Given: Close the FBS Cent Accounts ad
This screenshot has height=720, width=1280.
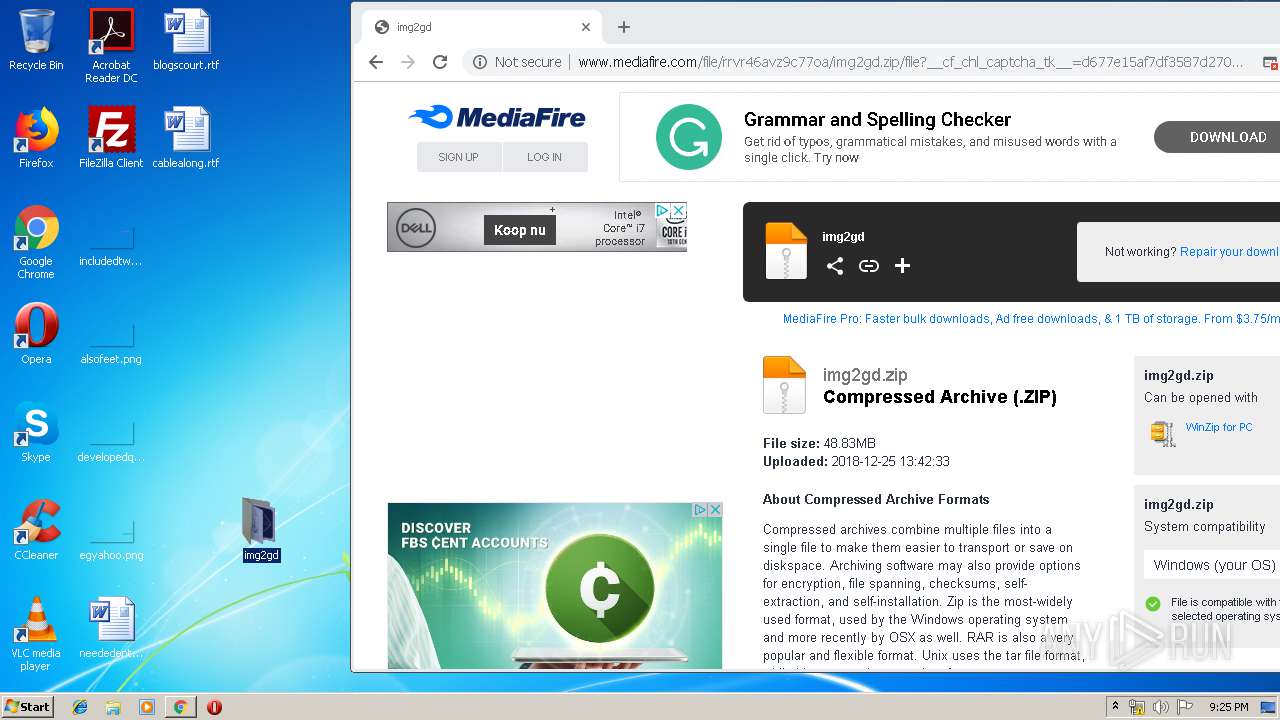Looking at the screenshot, I should [x=714, y=510].
